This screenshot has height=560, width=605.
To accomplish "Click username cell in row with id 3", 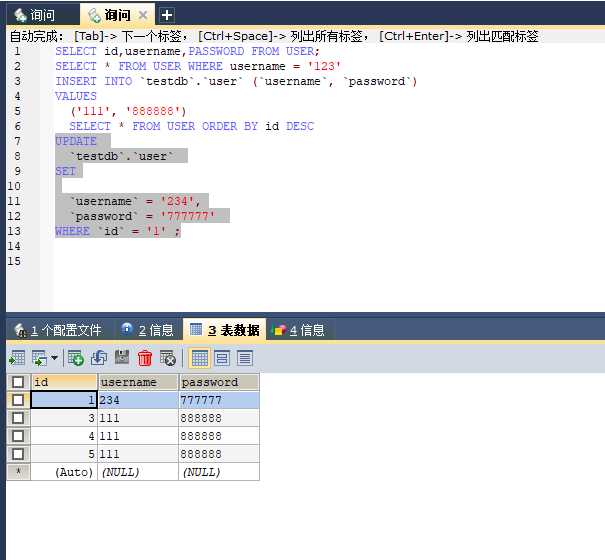I will [138, 418].
